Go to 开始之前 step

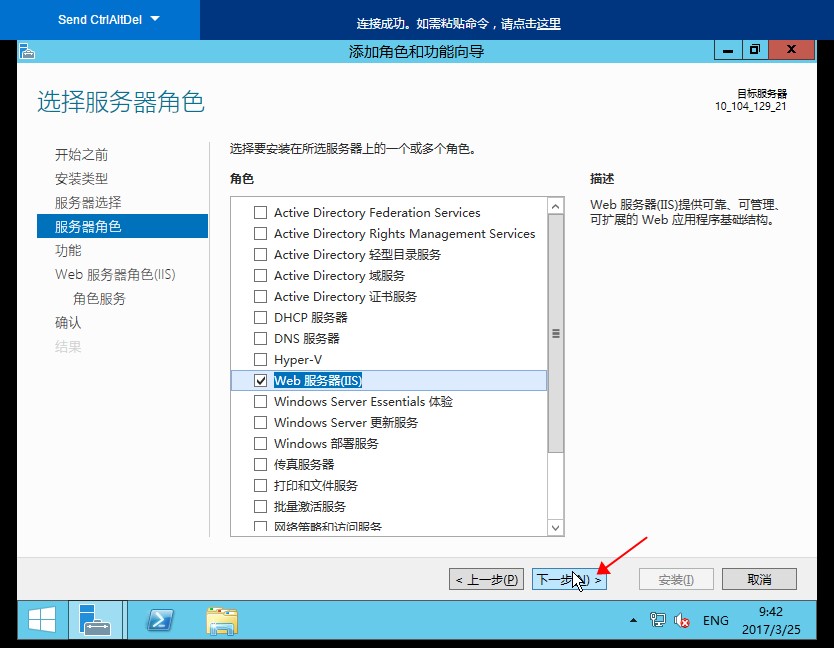point(81,155)
